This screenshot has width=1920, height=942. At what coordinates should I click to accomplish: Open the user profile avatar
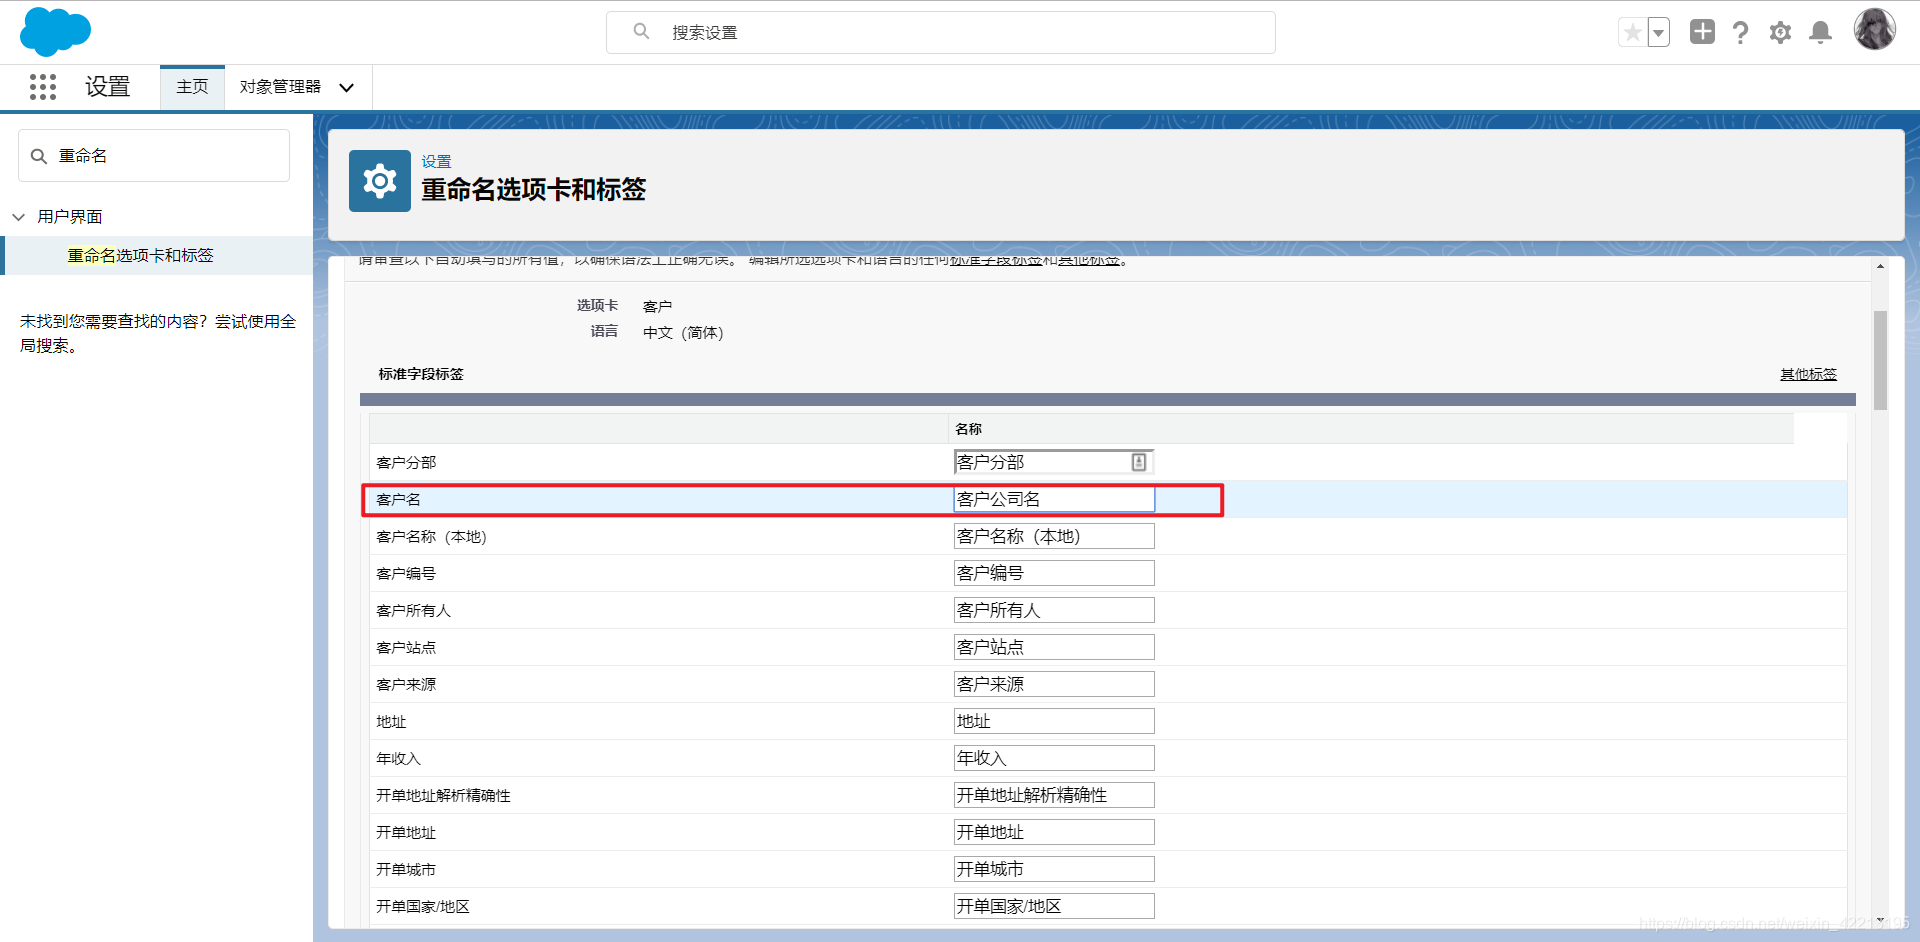point(1875,29)
